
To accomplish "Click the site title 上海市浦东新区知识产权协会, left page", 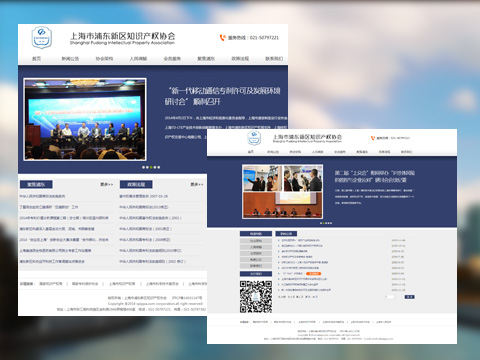I will [122, 36].
